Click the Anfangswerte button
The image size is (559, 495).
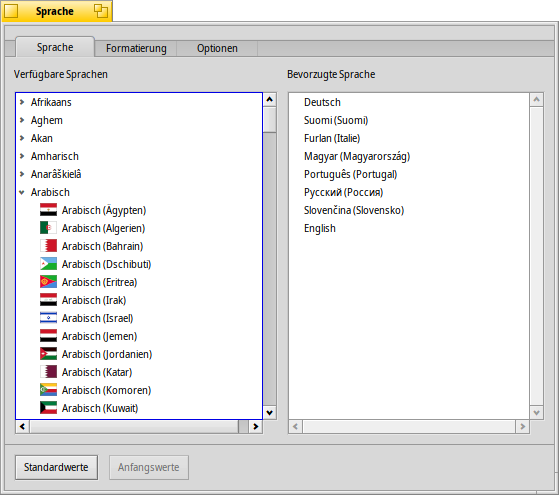tap(149, 467)
